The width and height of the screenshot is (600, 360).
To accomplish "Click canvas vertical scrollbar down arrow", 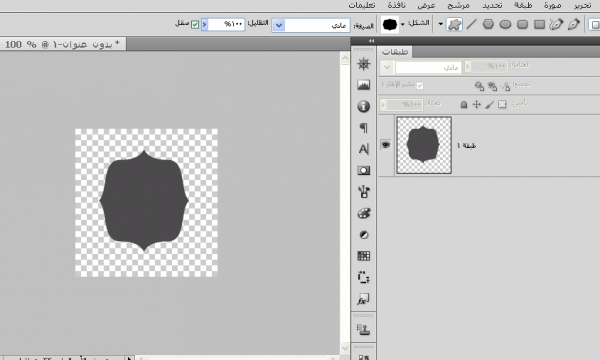I will point(345,348).
